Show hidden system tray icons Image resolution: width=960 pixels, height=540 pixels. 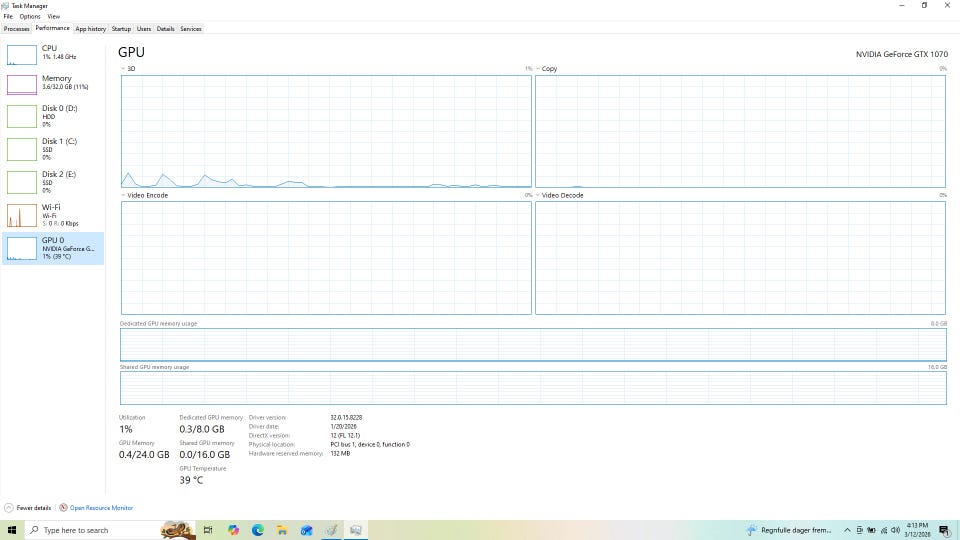point(847,530)
